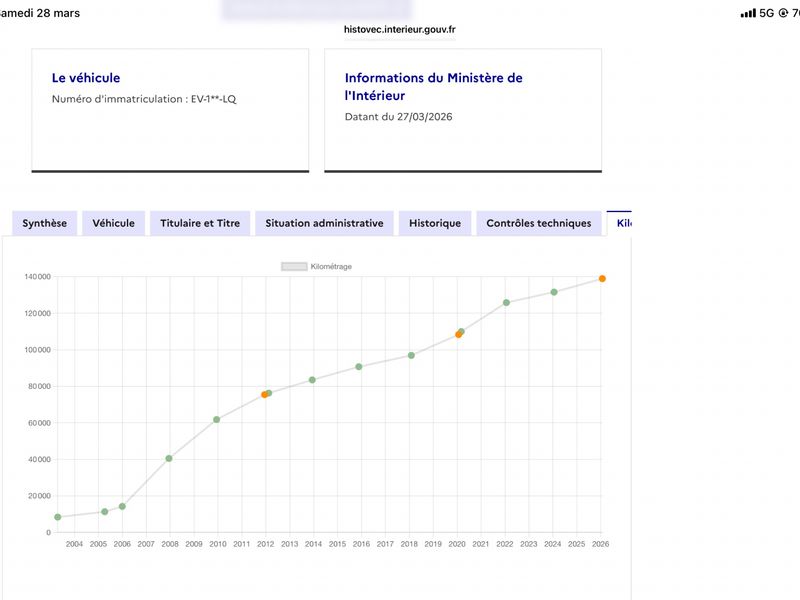Switch to the Véhicule tab
The width and height of the screenshot is (800, 600).
pyautogui.click(x=114, y=223)
